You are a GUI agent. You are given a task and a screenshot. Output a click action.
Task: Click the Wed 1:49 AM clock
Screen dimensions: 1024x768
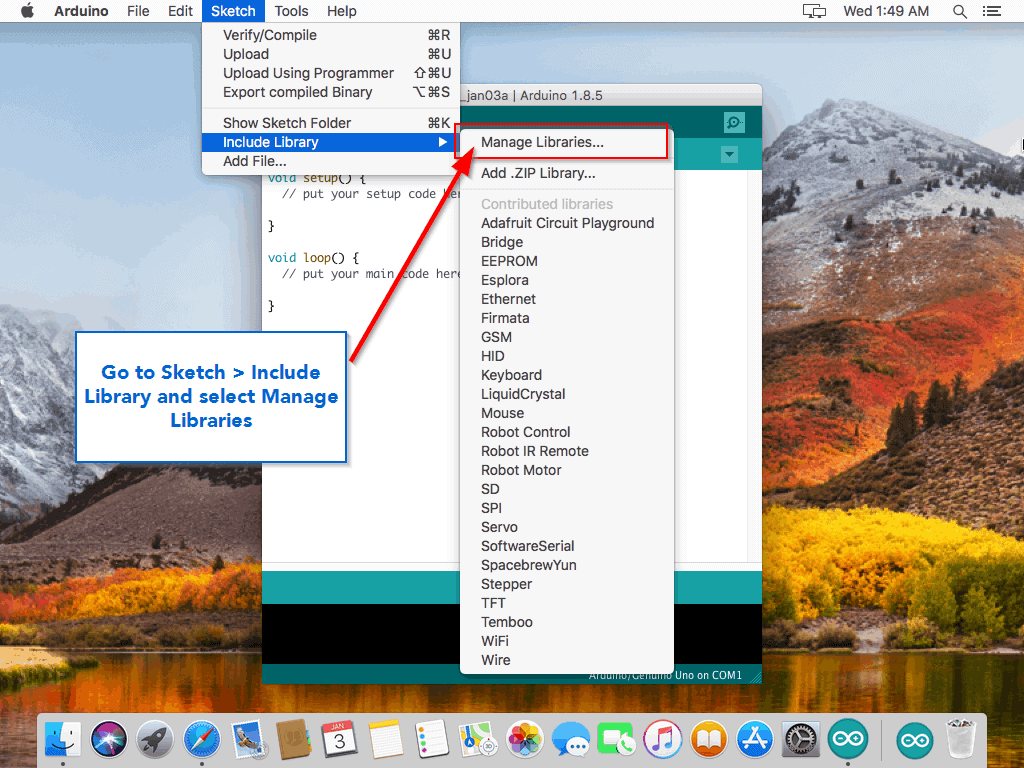(x=886, y=11)
